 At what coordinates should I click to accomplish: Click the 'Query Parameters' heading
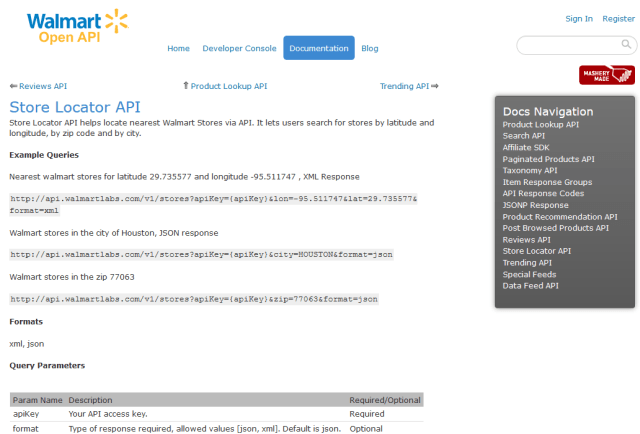point(47,365)
